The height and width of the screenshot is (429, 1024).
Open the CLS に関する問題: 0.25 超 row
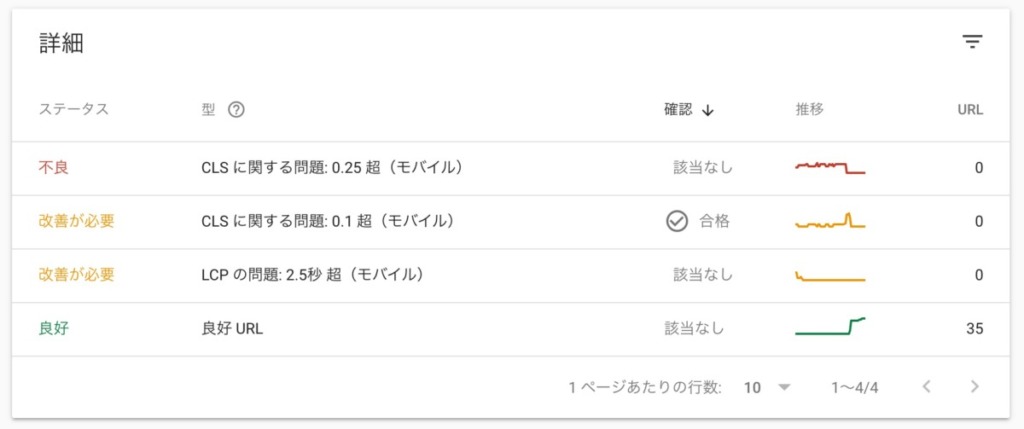click(511, 168)
